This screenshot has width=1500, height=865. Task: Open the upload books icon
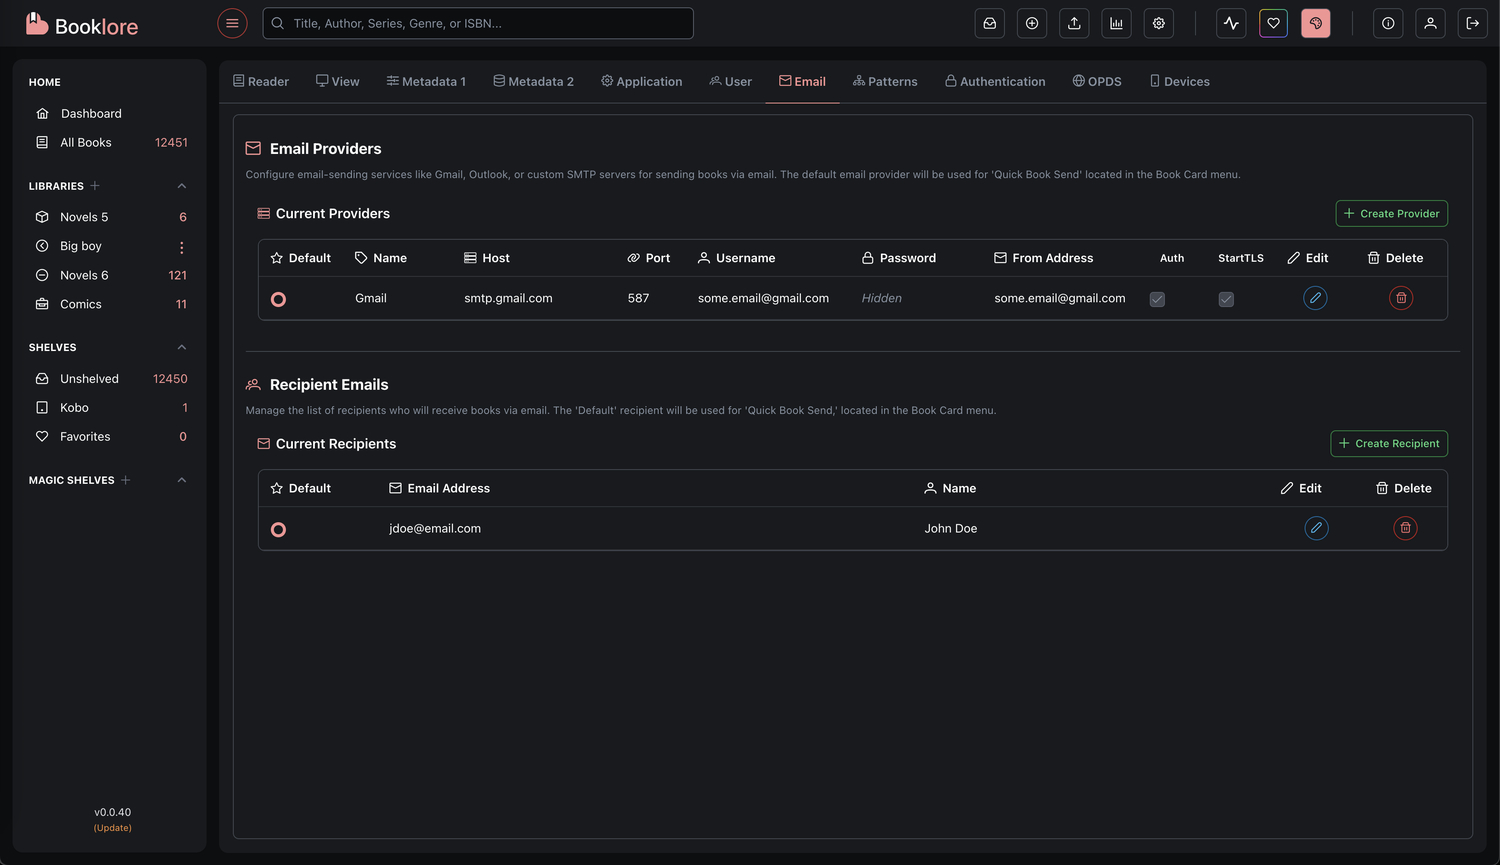[1074, 23]
